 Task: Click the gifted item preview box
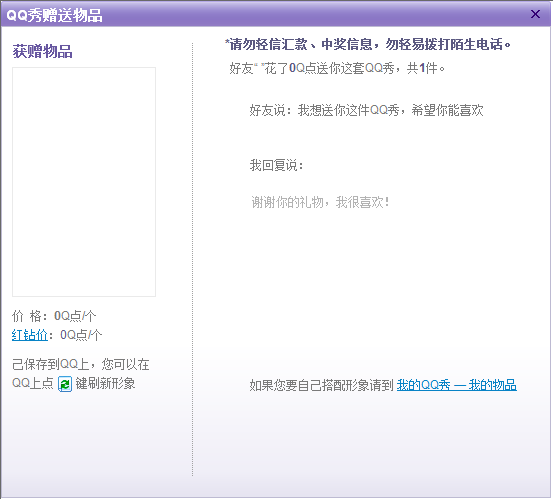(x=84, y=182)
